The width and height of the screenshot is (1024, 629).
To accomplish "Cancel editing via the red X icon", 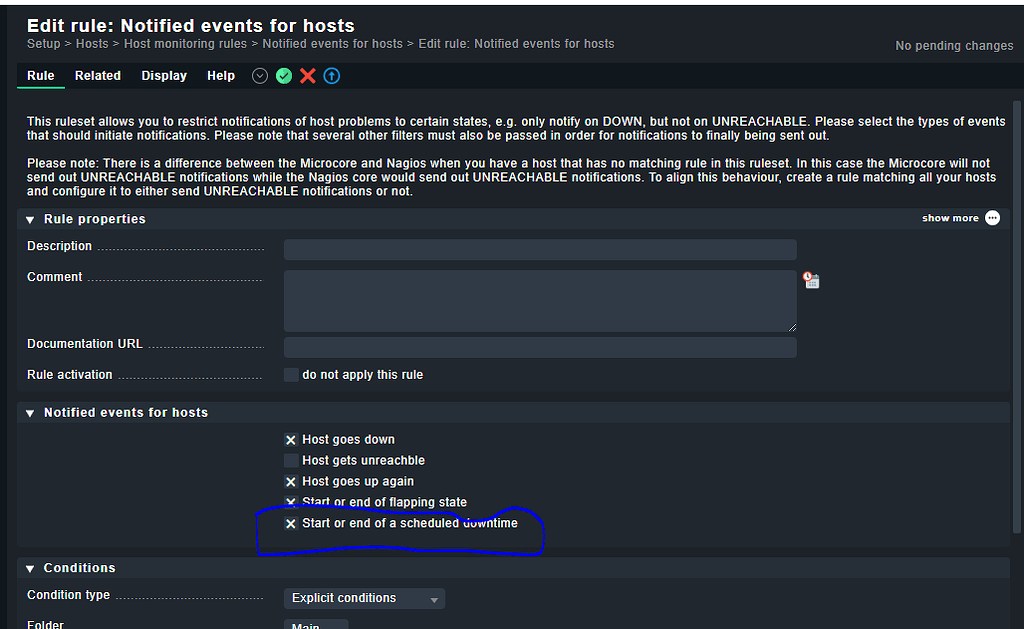I will click(306, 75).
